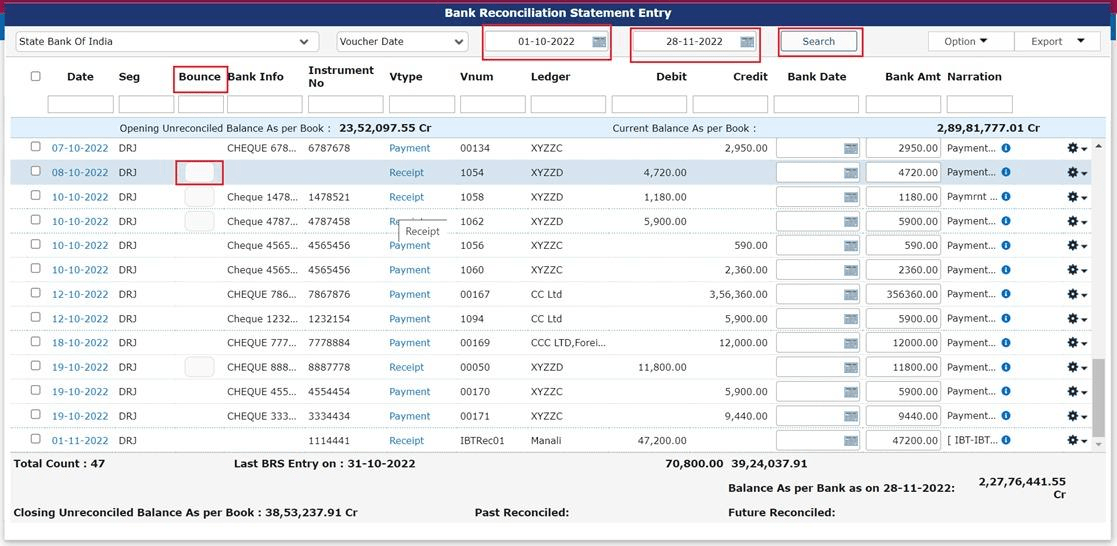This screenshot has height=546, width=1117.
Task: Click narration info icon for Vnum 00171 row
Action: point(1006,416)
